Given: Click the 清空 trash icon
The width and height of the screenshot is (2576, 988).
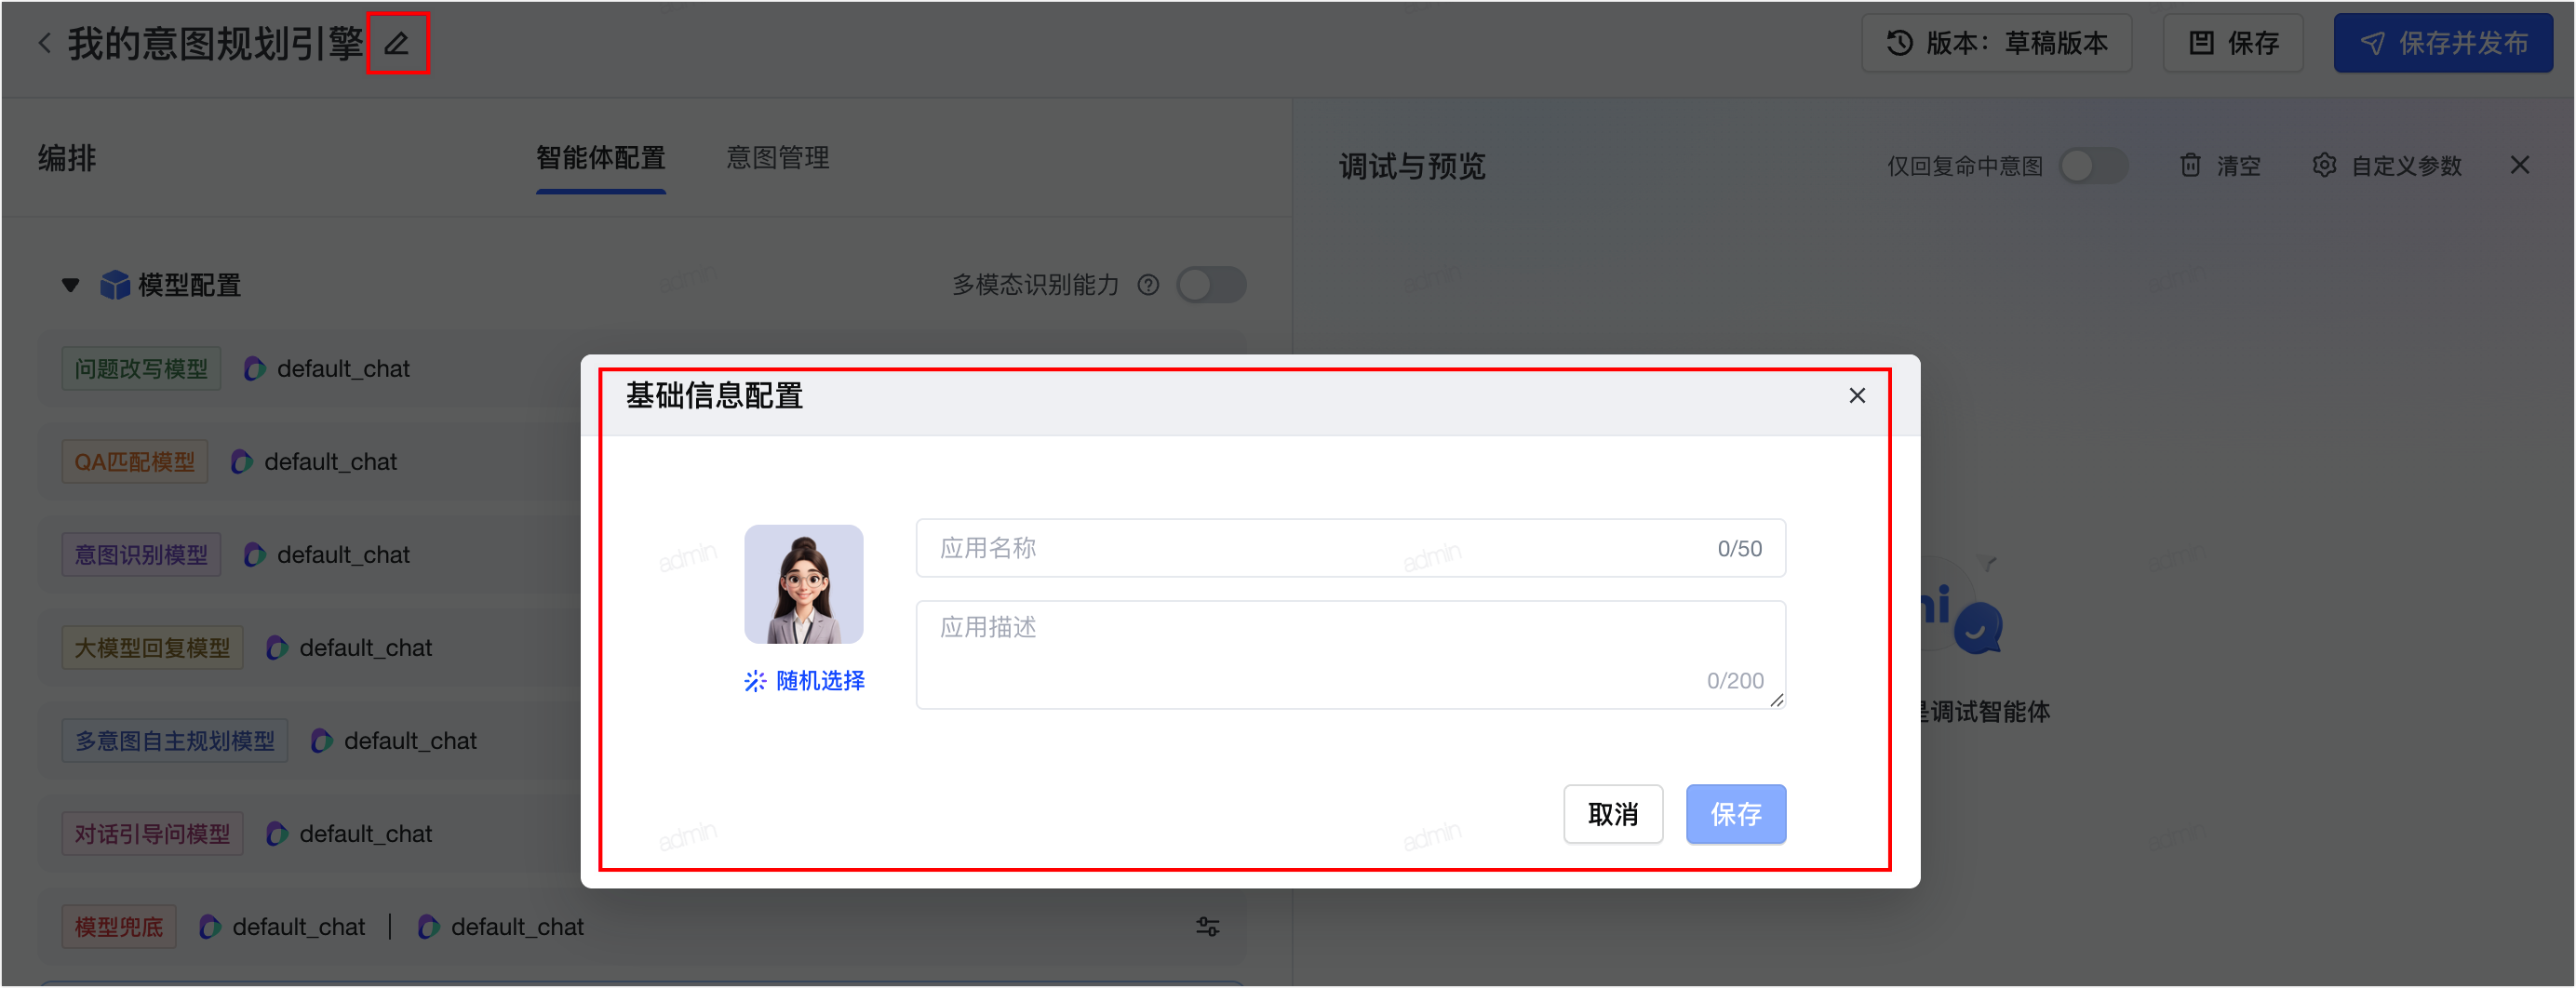Looking at the screenshot, I should pos(2190,166).
